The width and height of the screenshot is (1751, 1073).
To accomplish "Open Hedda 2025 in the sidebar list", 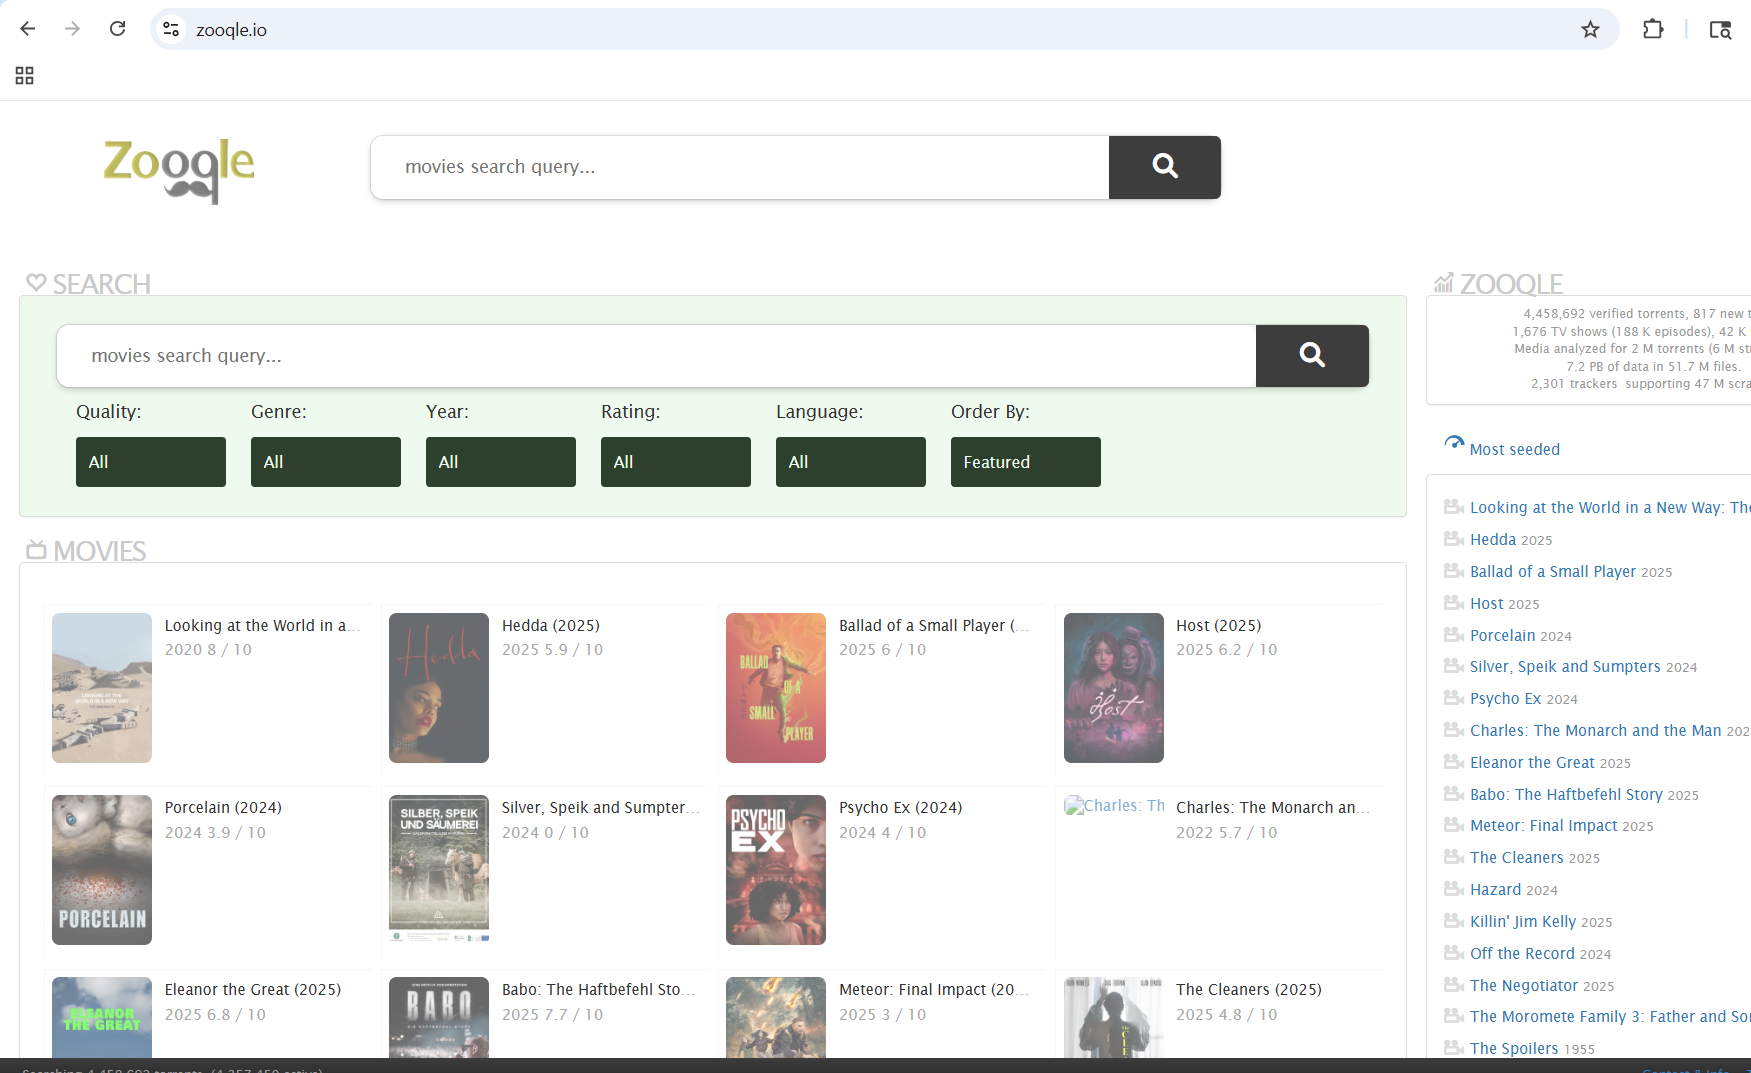I will [x=1493, y=540].
